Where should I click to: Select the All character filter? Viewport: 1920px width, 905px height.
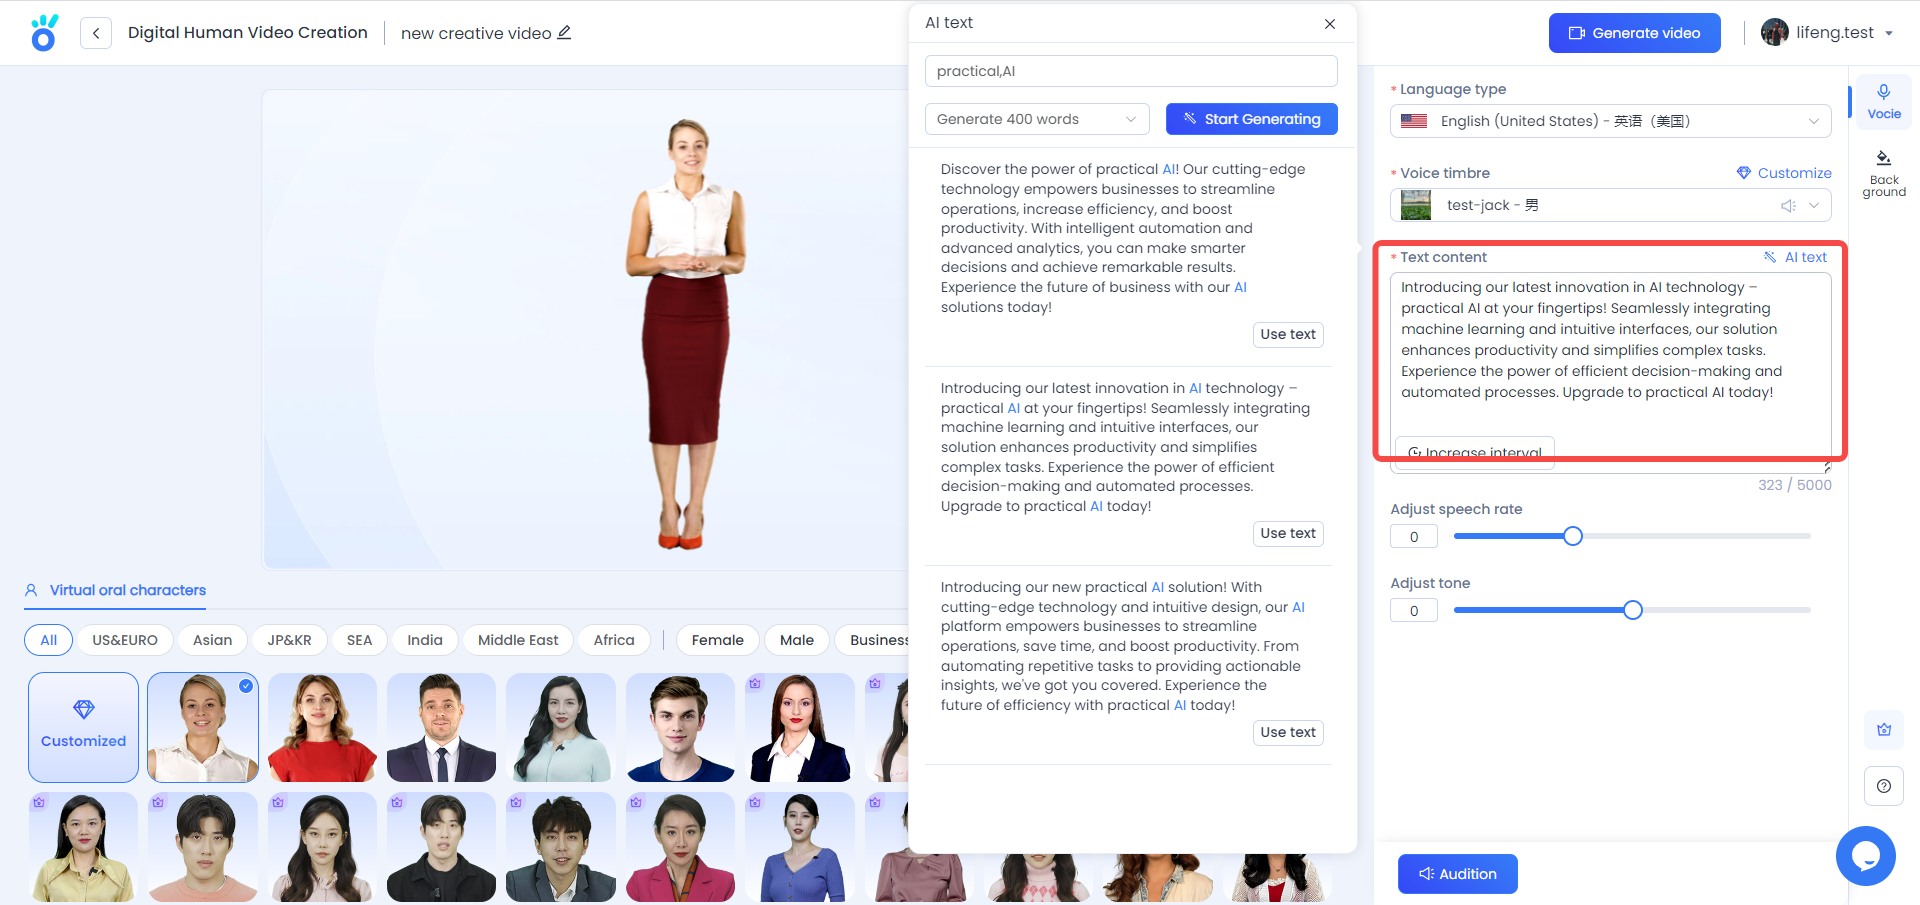[x=49, y=640]
